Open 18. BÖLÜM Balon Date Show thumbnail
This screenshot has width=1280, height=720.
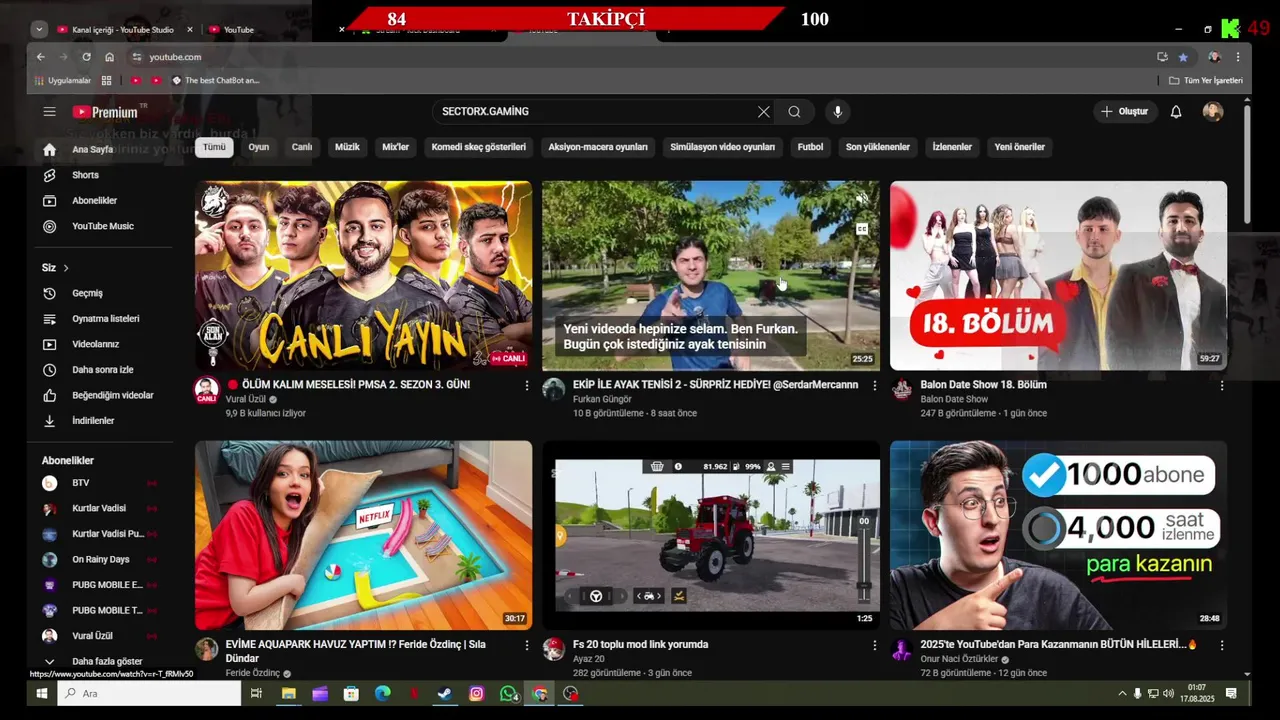pyautogui.click(x=1058, y=276)
